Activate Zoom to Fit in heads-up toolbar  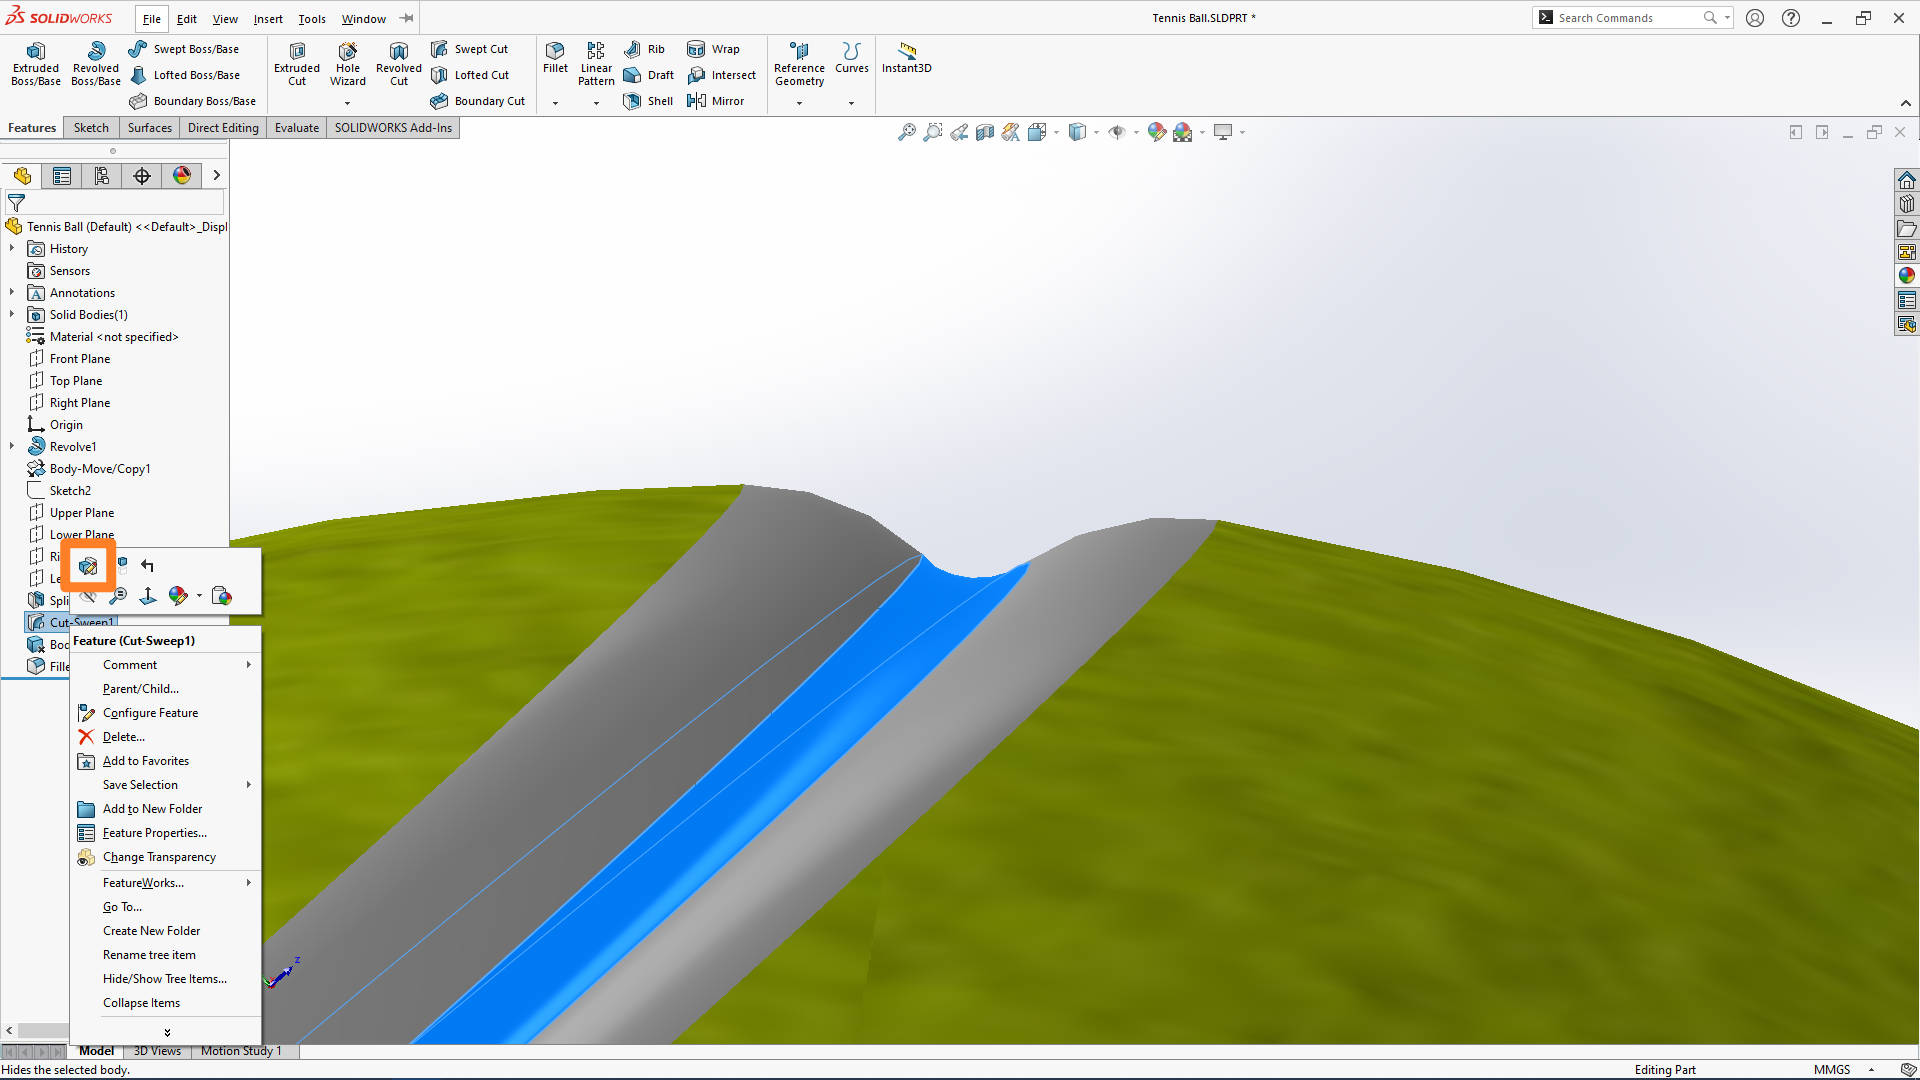coord(906,132)
